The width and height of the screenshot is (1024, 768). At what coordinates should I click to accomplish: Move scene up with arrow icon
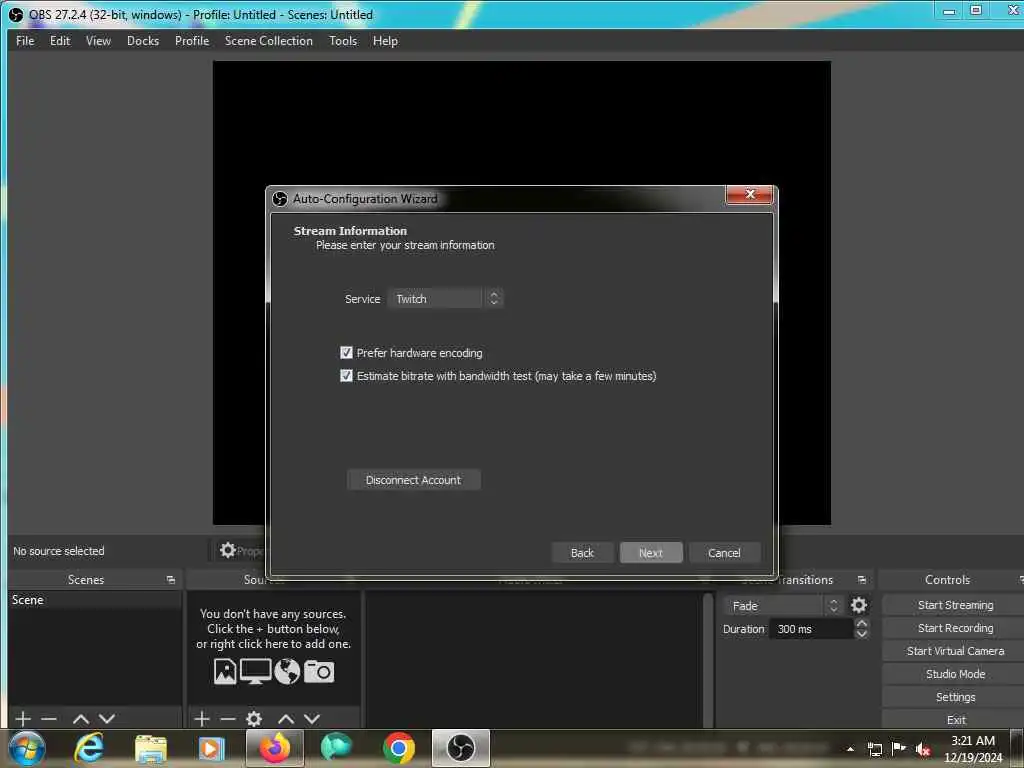click(x=81, y=719)
